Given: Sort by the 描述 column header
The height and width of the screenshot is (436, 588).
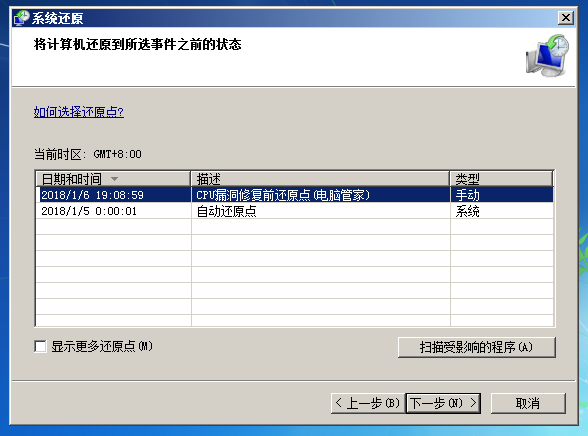Looking at the screenshot, I should (x=320, y=179).
